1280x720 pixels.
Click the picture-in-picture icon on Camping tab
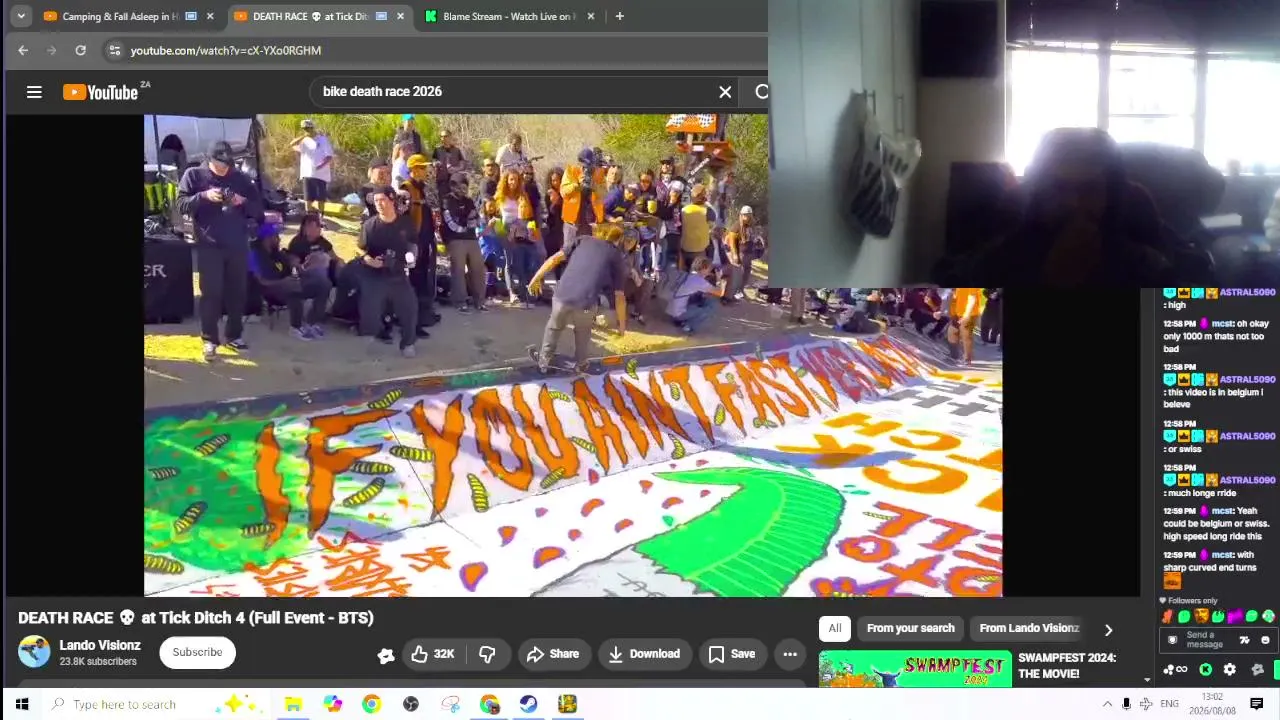pos(191,16)
